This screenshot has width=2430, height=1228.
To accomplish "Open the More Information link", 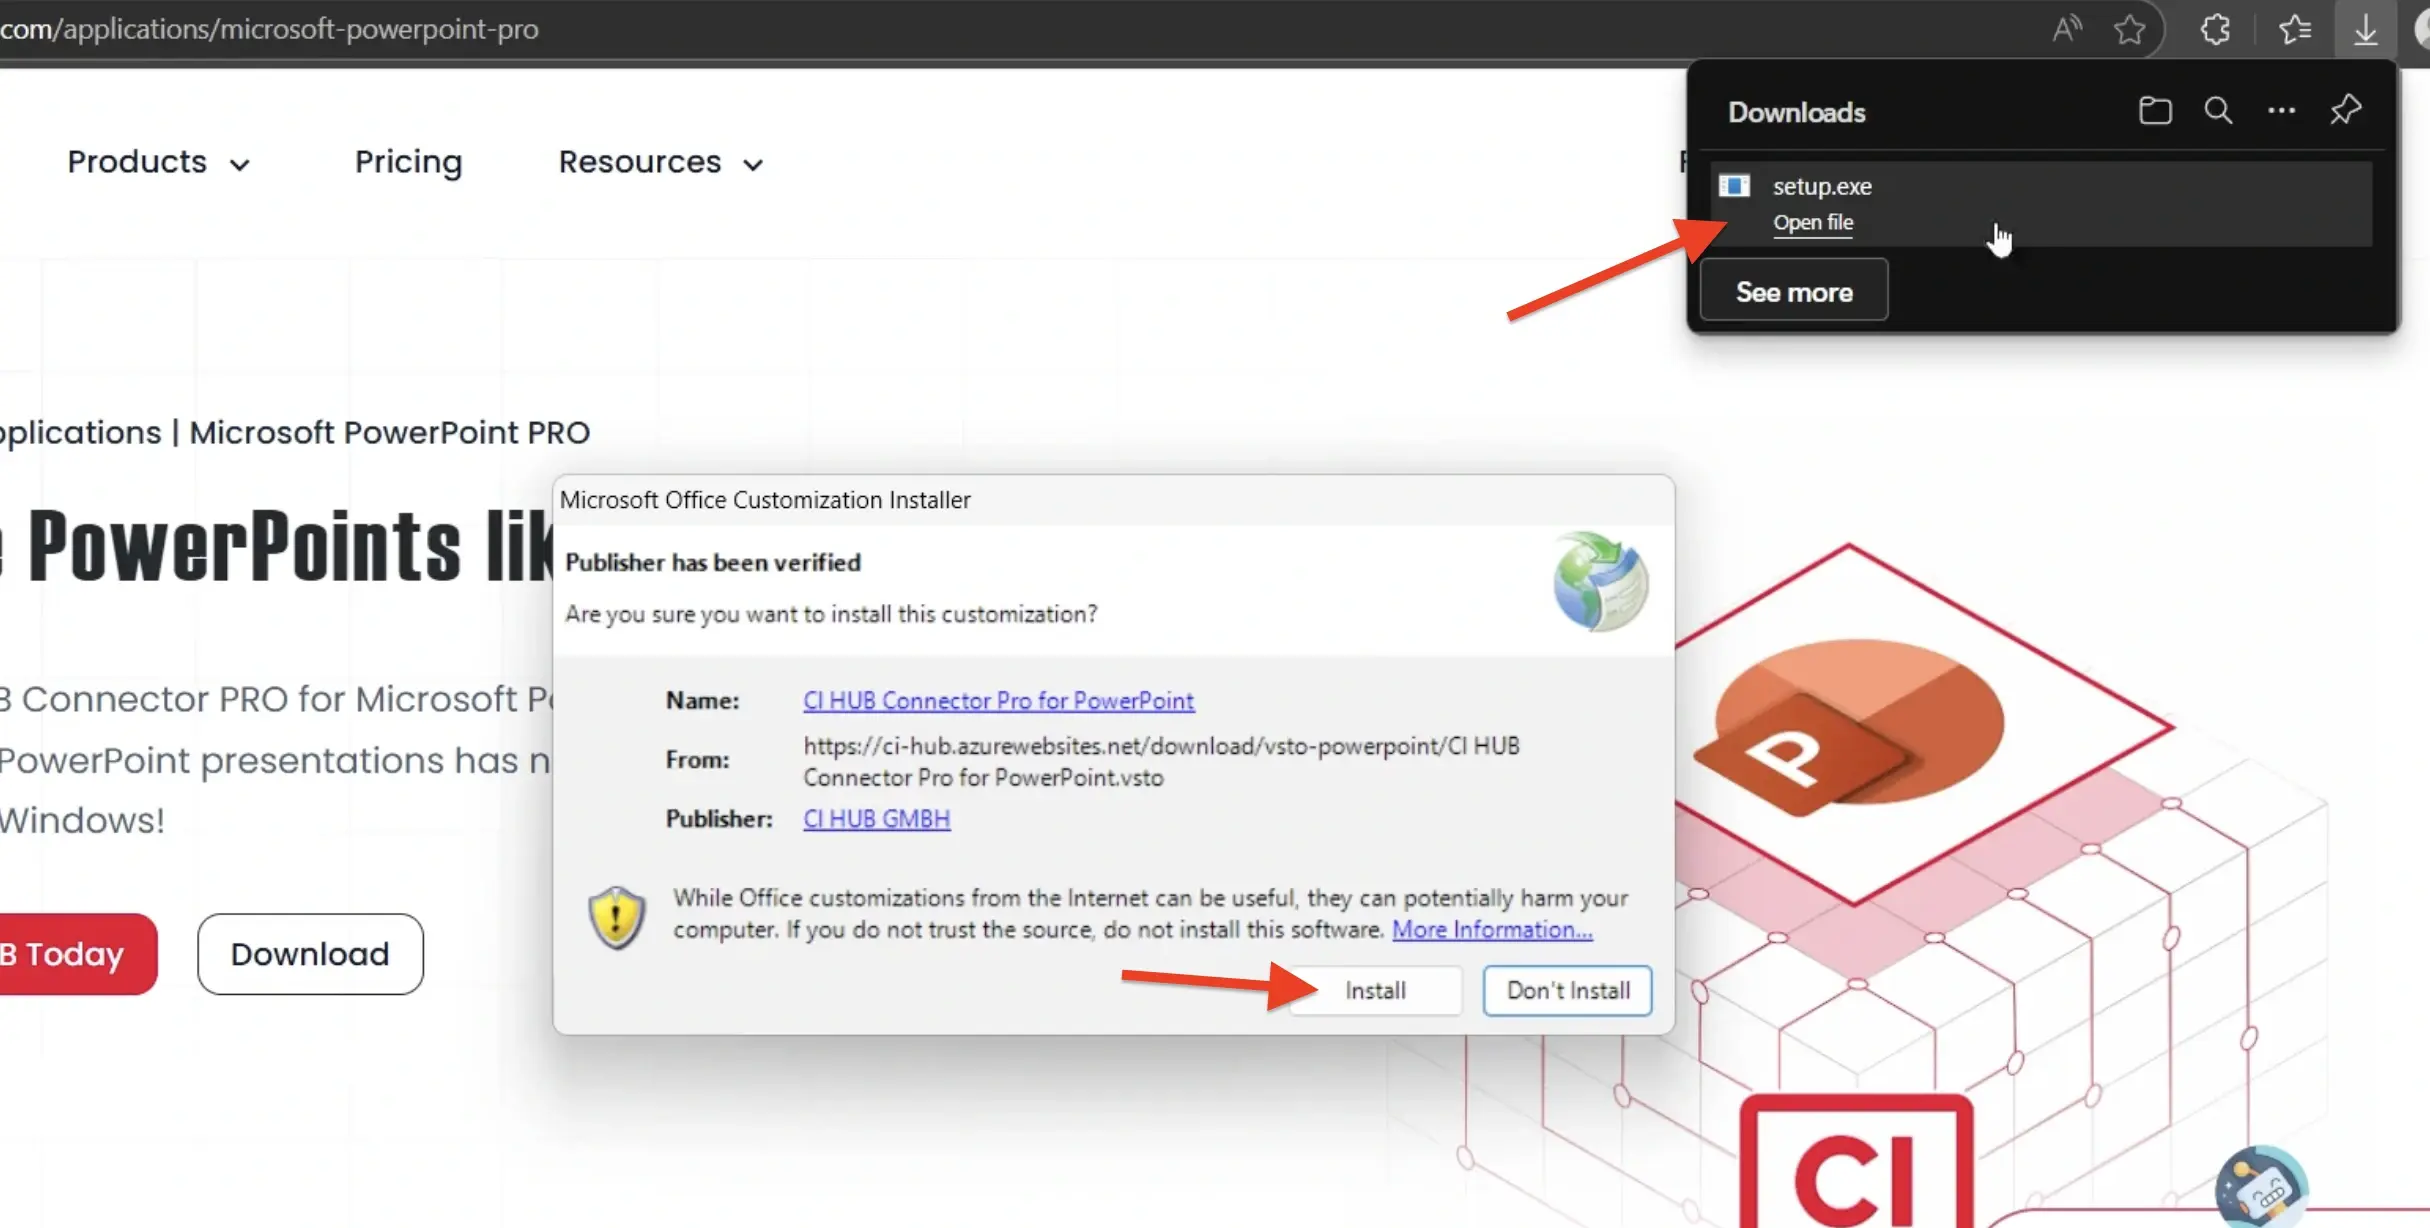I will point(1492,929).
